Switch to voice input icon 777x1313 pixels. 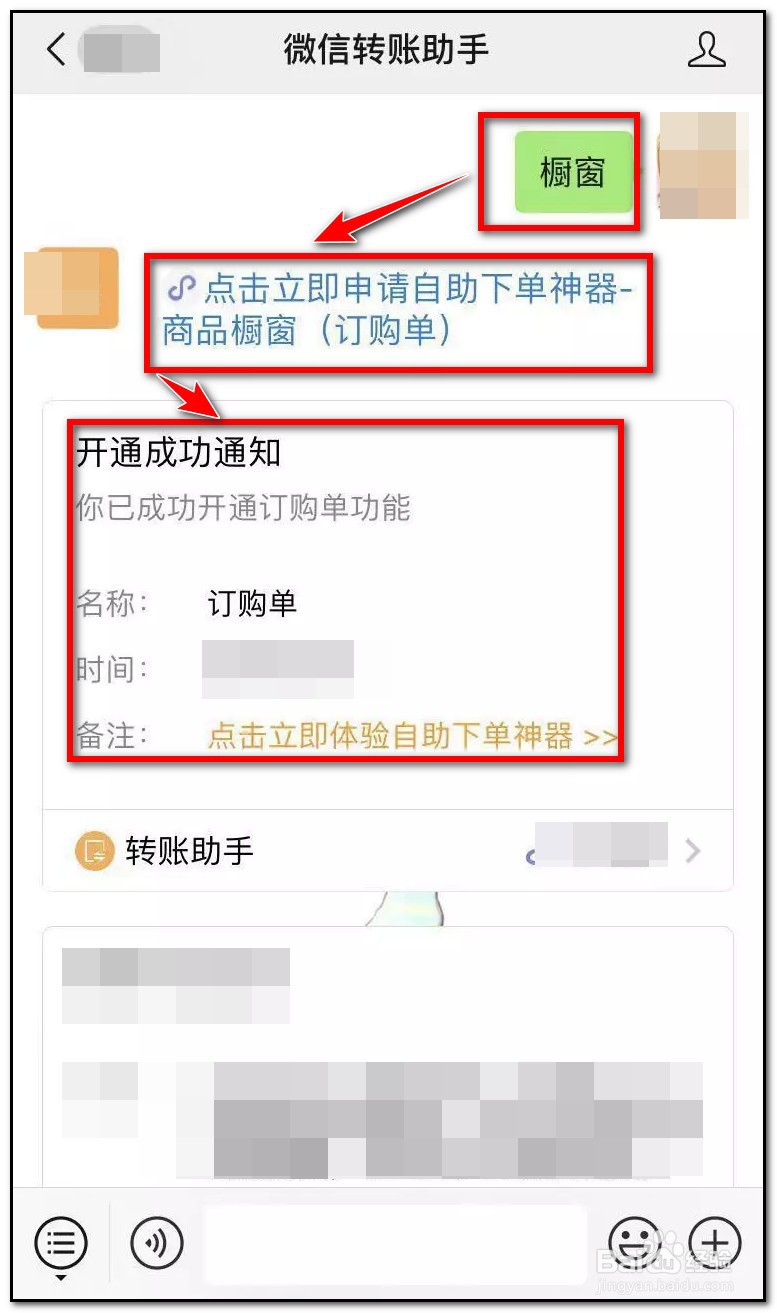coord(157,1243)
